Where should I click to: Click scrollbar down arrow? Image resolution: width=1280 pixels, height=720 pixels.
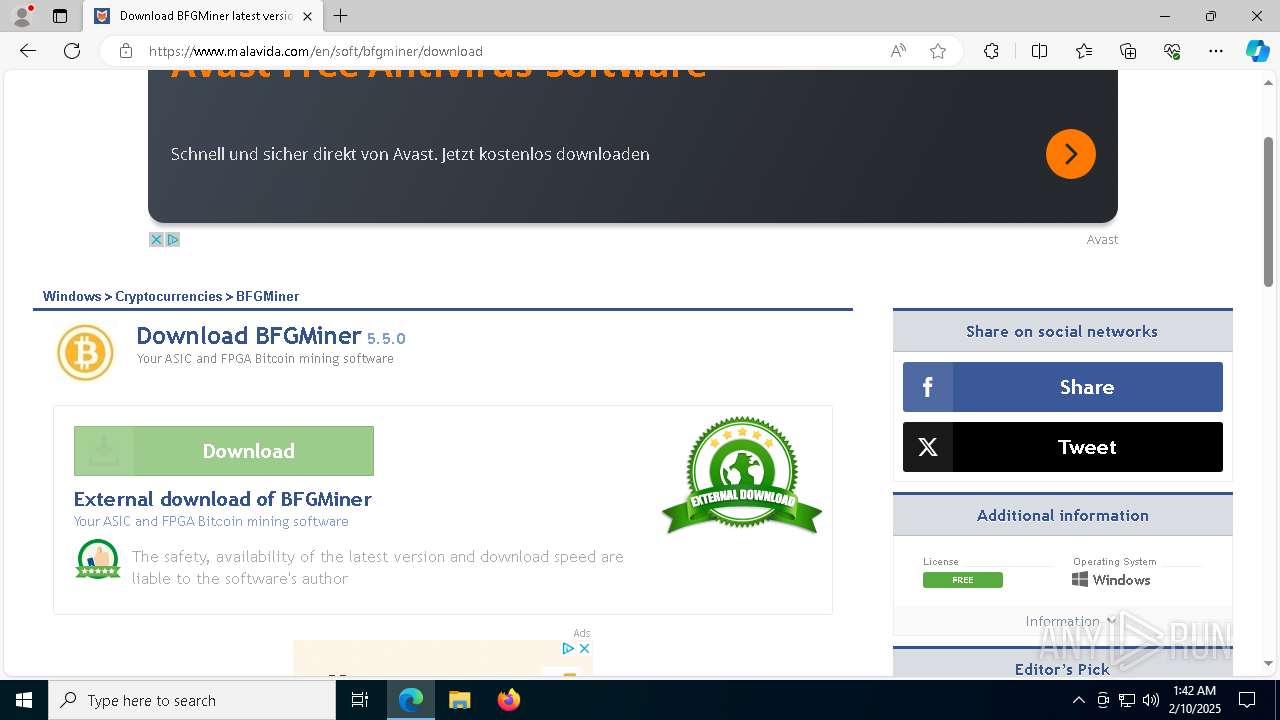(1269, 663)
